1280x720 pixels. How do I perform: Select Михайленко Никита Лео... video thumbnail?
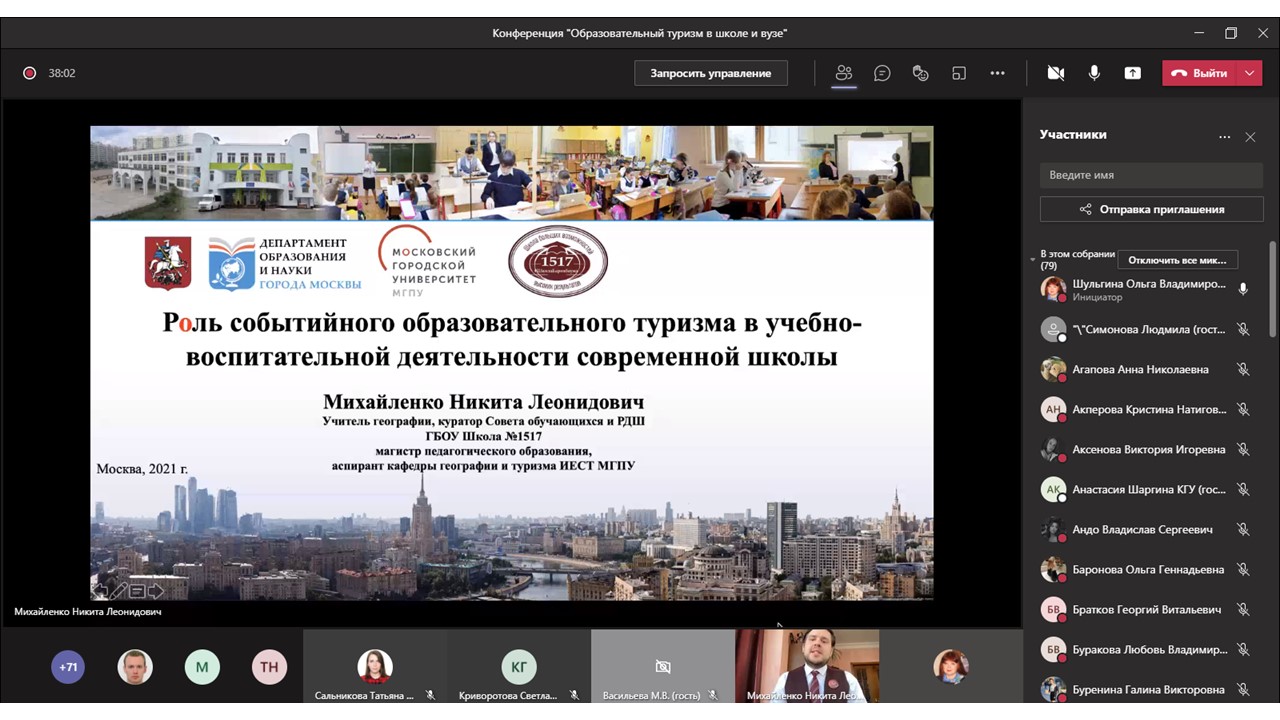tap(807, 665)
